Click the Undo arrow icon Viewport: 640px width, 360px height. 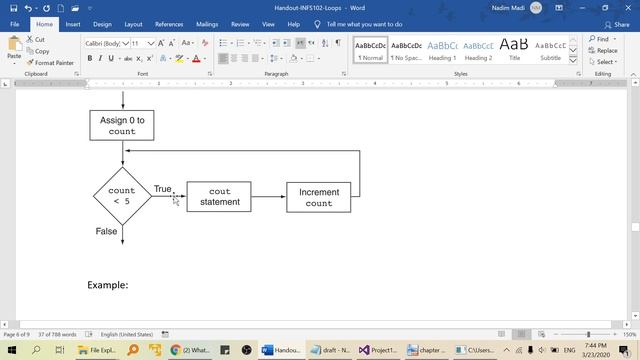28,8
